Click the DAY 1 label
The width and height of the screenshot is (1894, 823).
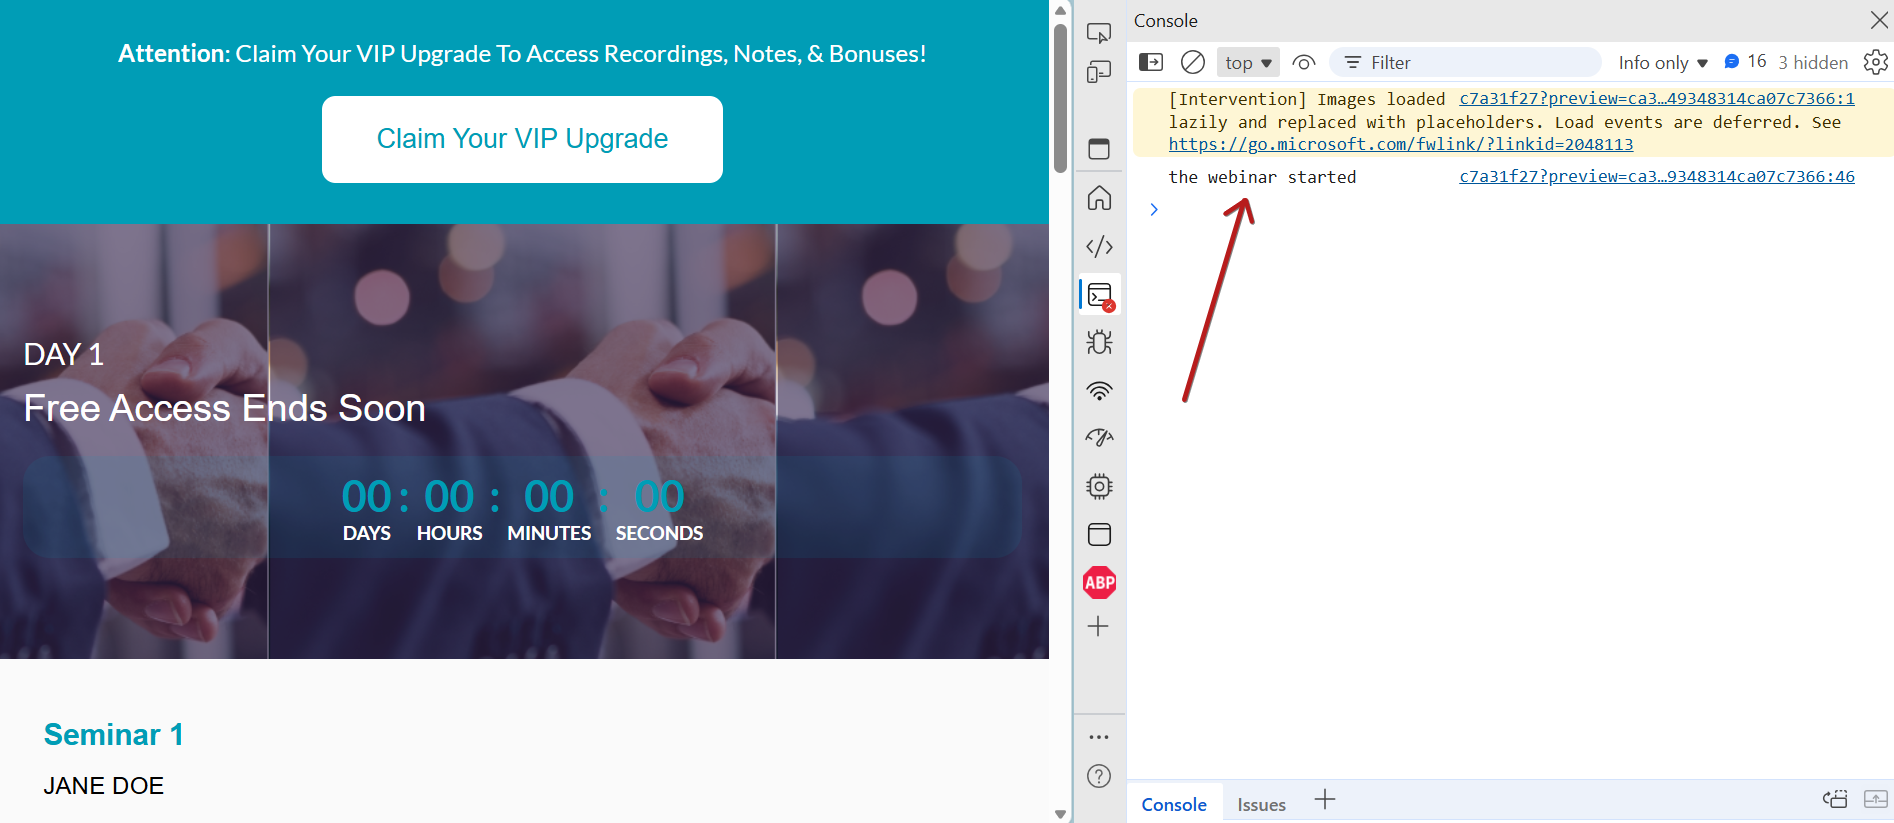(64, 355)
